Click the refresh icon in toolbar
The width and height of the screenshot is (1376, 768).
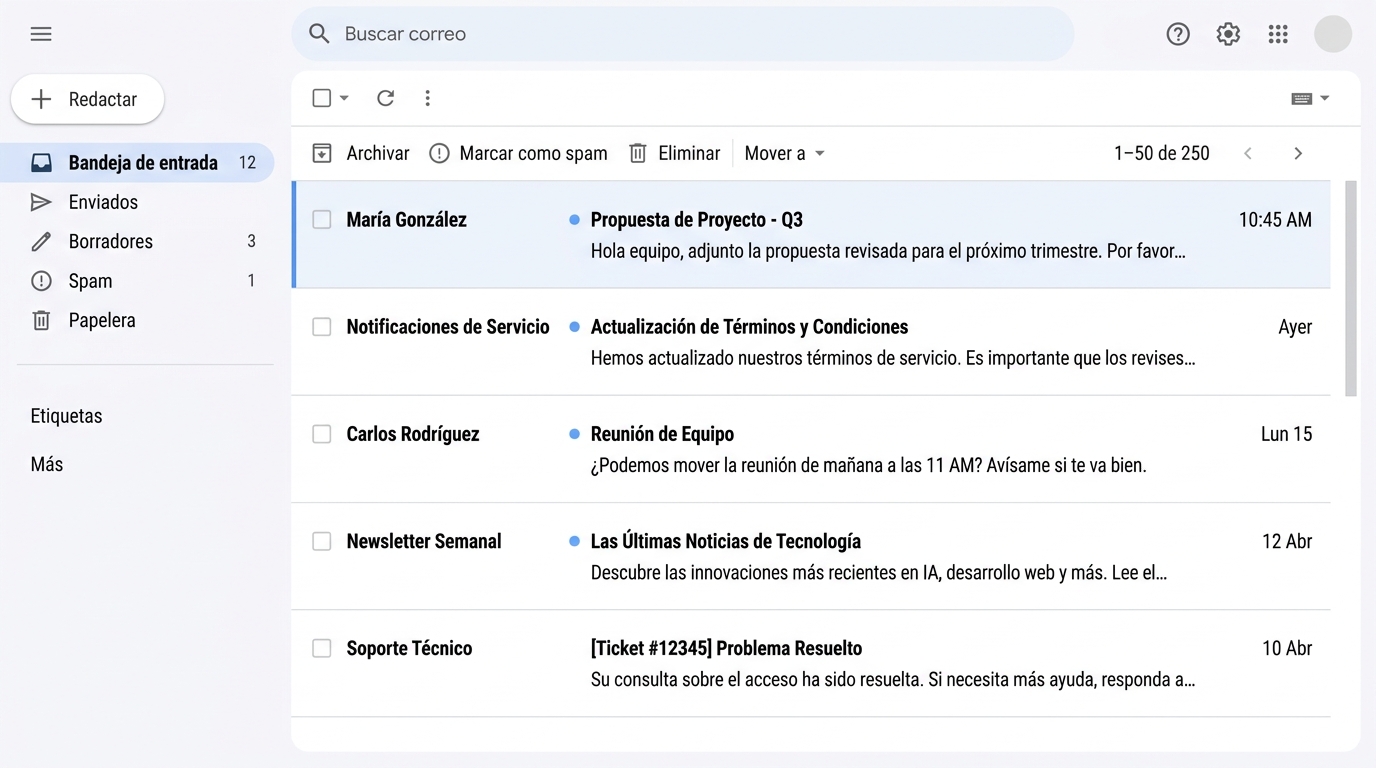[385, 98]
